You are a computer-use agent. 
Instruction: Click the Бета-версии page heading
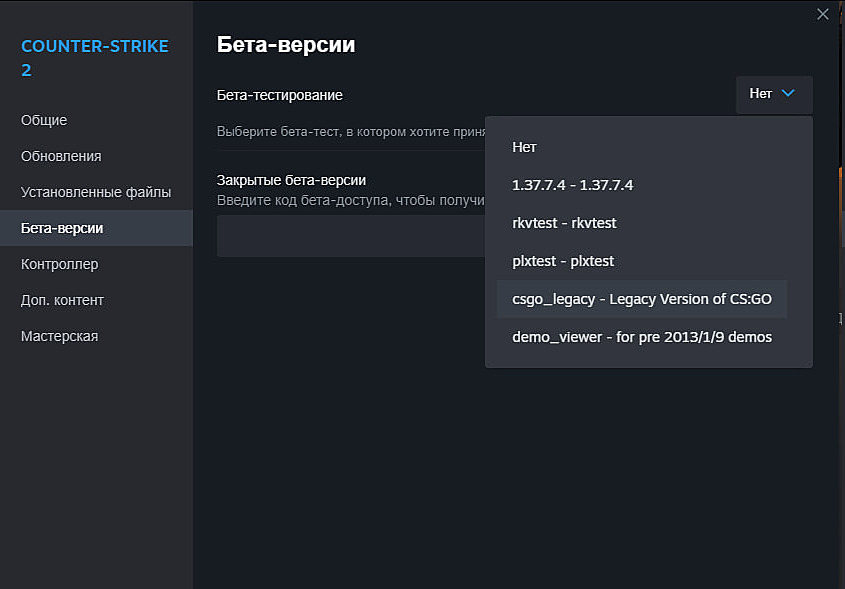286,45
